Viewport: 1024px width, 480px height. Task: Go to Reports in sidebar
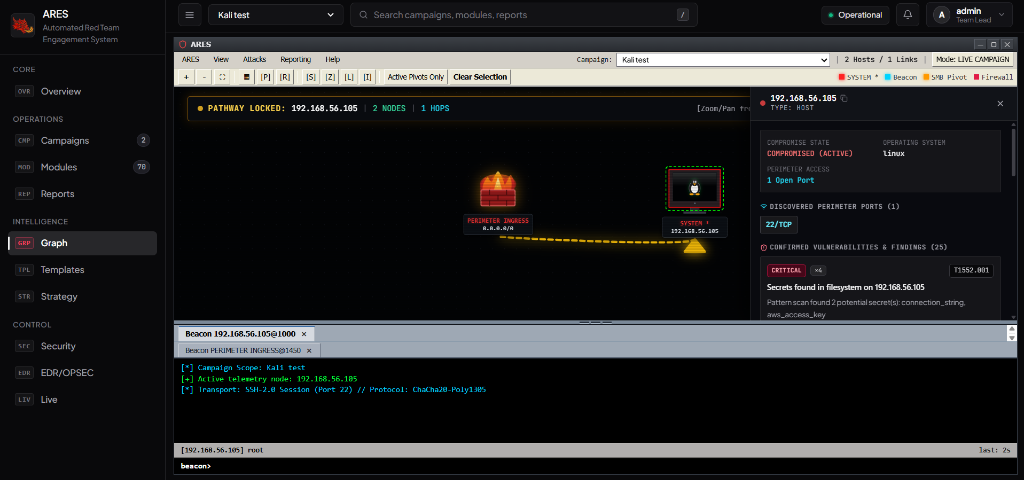tap(82, 194)
